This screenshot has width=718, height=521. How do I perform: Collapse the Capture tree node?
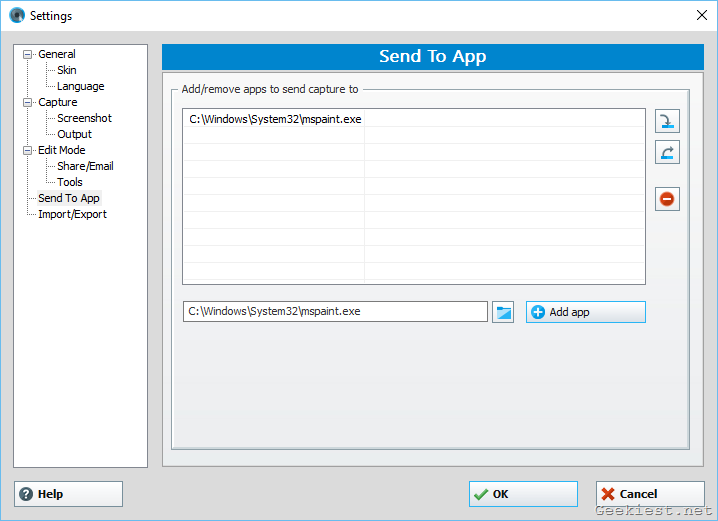point(28,102)
